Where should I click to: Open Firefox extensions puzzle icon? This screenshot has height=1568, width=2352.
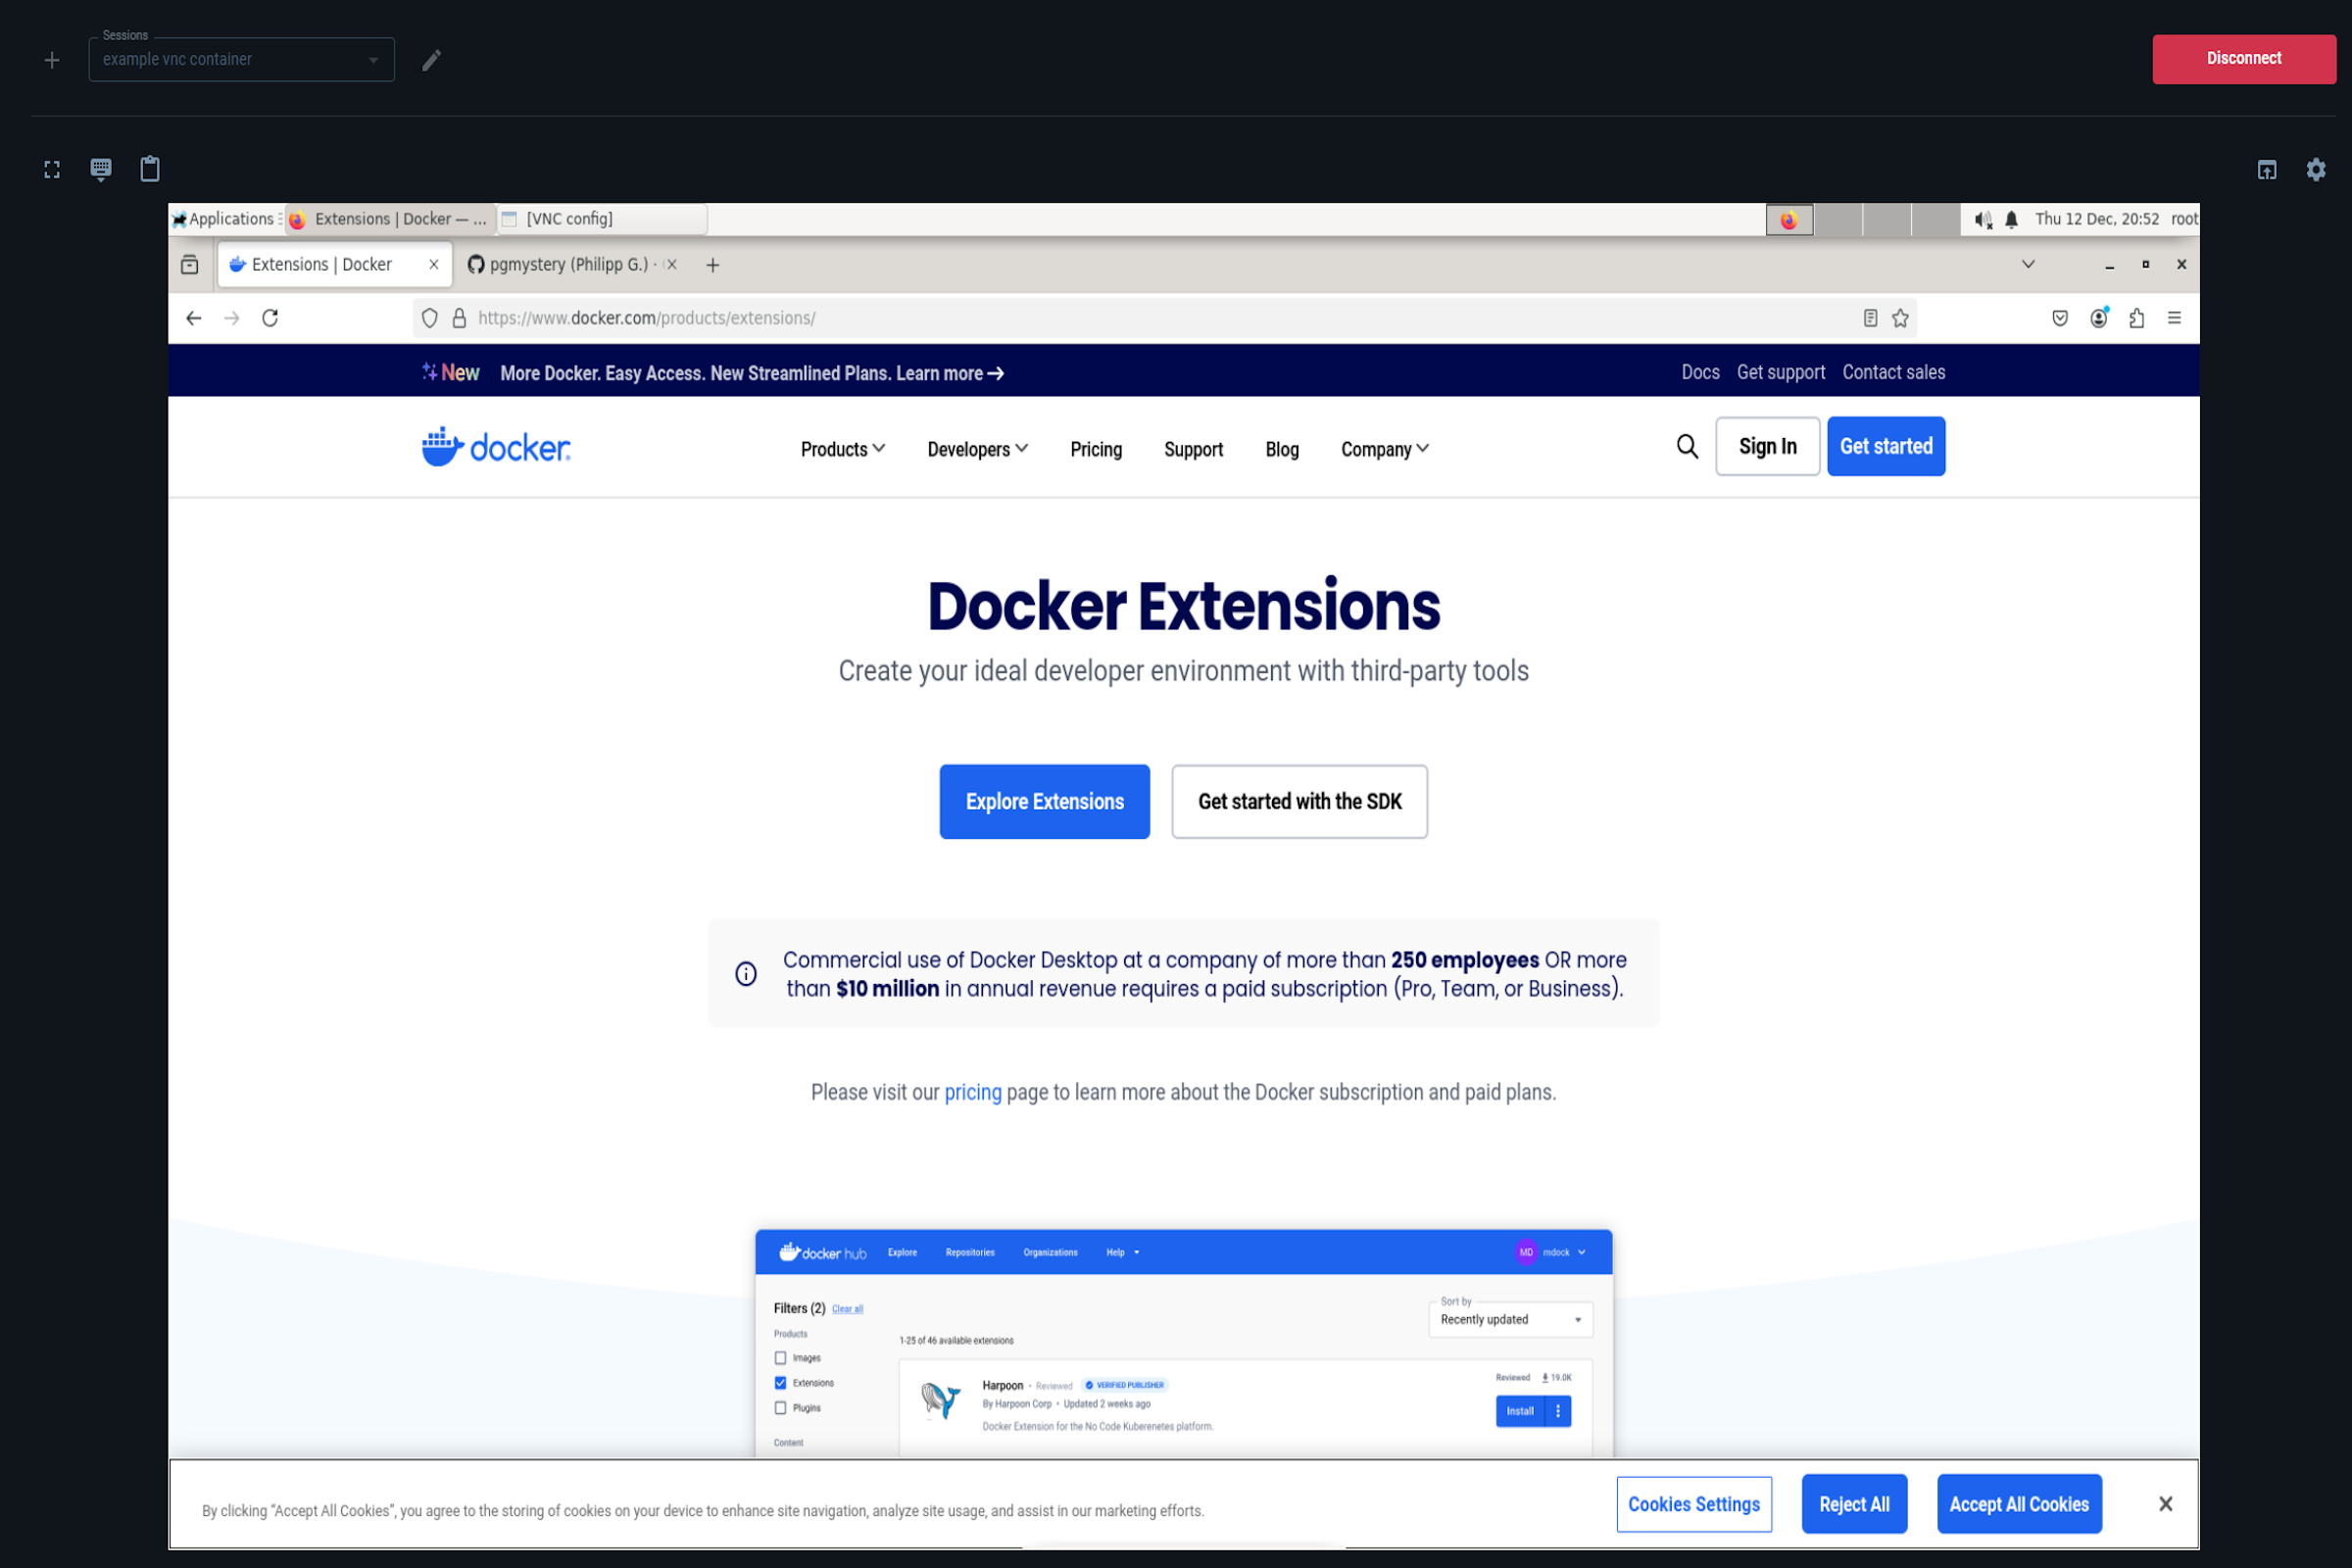pyautogui.click(x=2136, y=318)
